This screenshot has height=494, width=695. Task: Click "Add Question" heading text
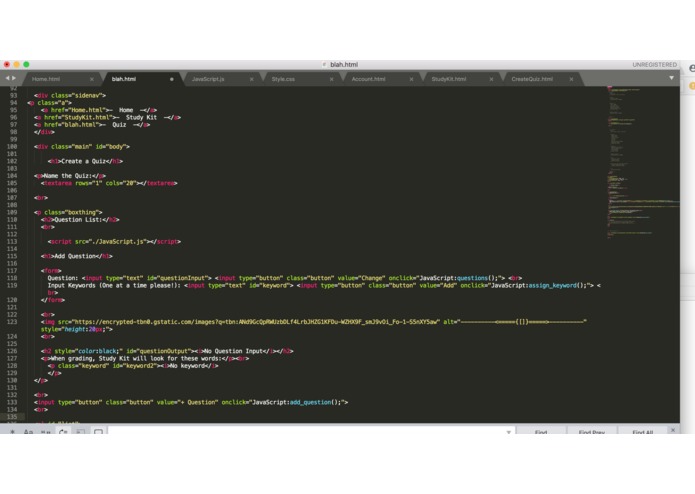[x=75, y=256]
